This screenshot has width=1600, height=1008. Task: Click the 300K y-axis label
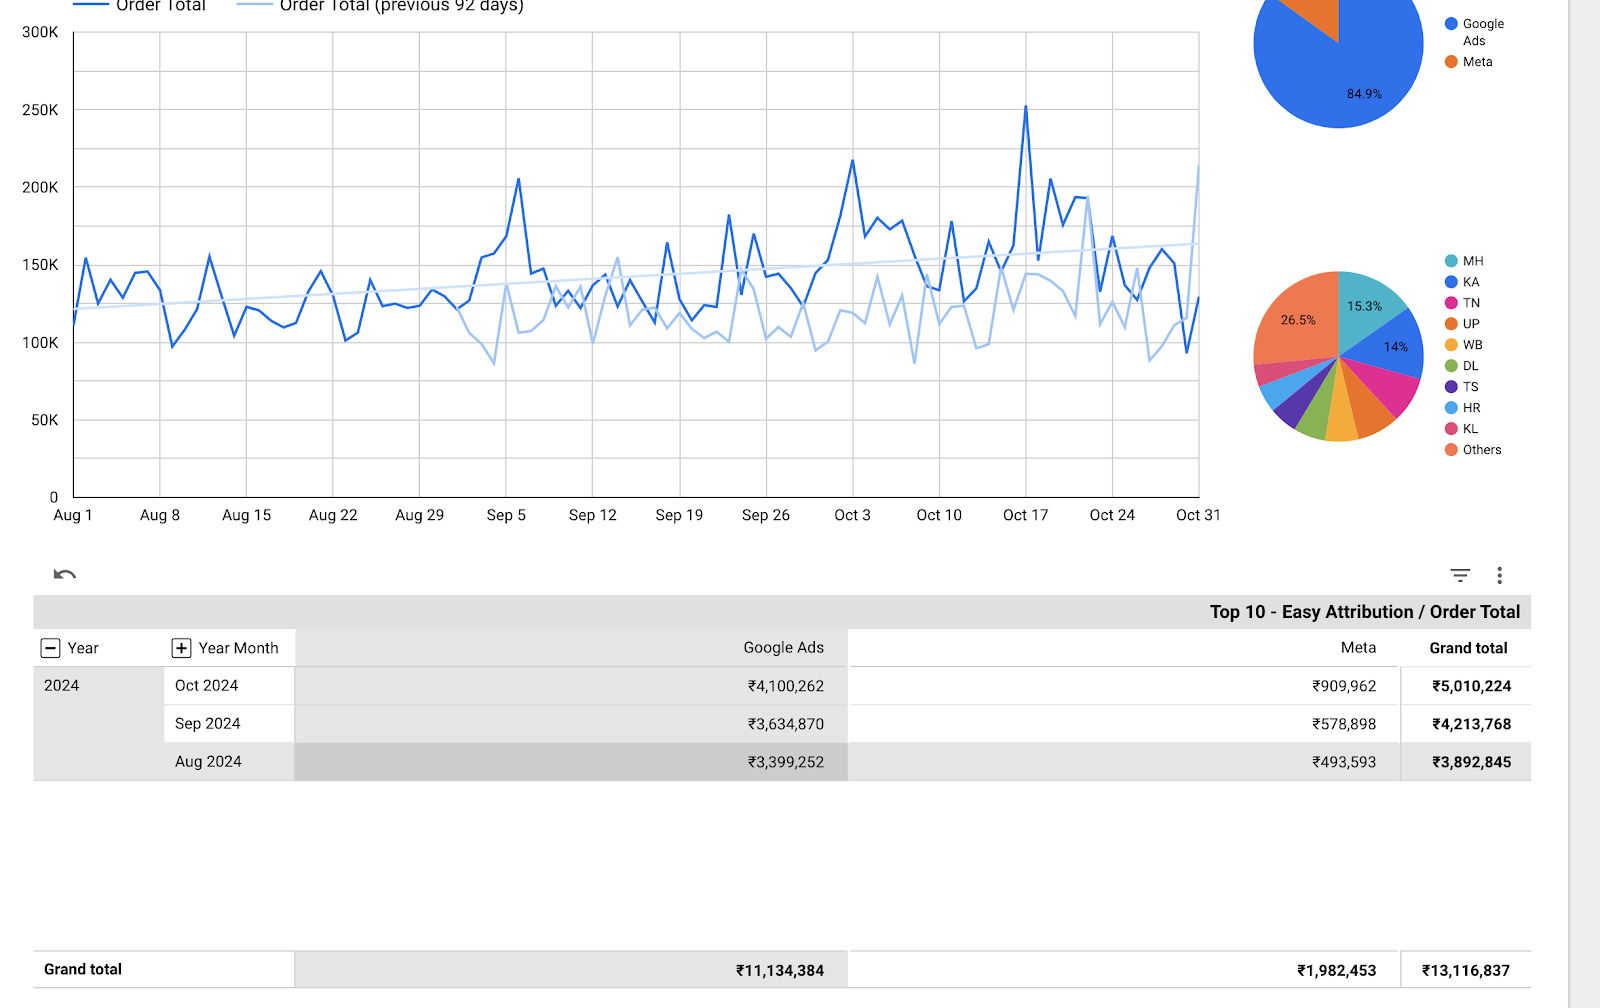[x=40, y=32]
